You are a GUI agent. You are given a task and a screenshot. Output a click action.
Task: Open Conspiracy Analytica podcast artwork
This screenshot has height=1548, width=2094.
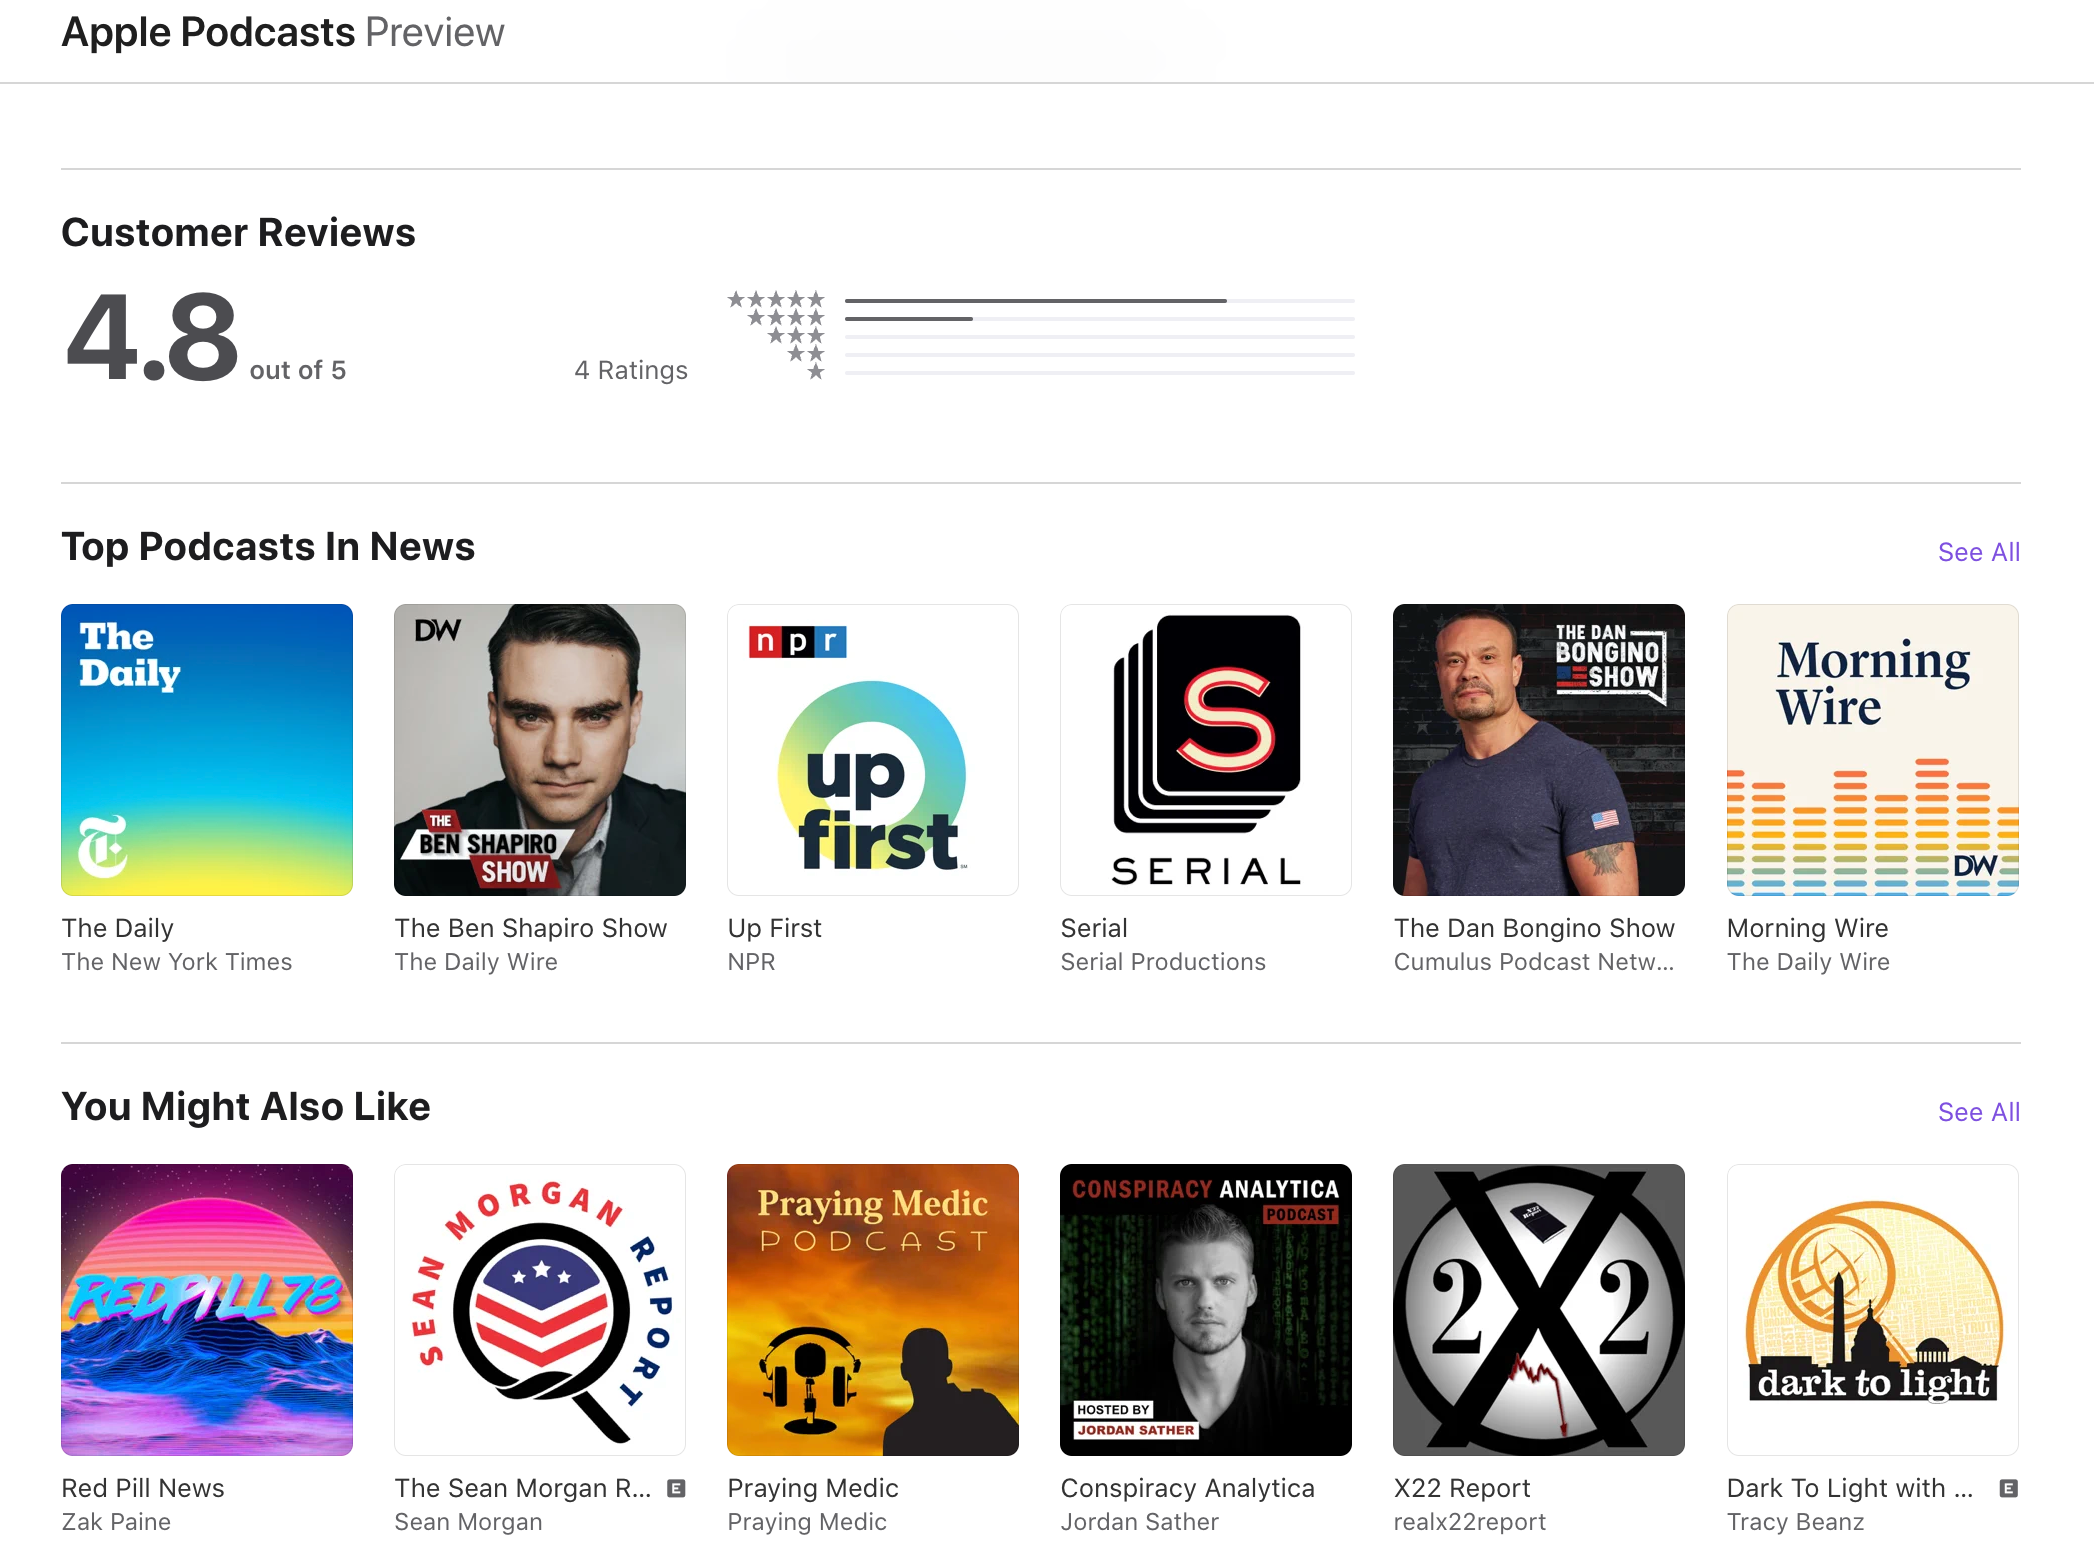(x=1206, y=1310)
